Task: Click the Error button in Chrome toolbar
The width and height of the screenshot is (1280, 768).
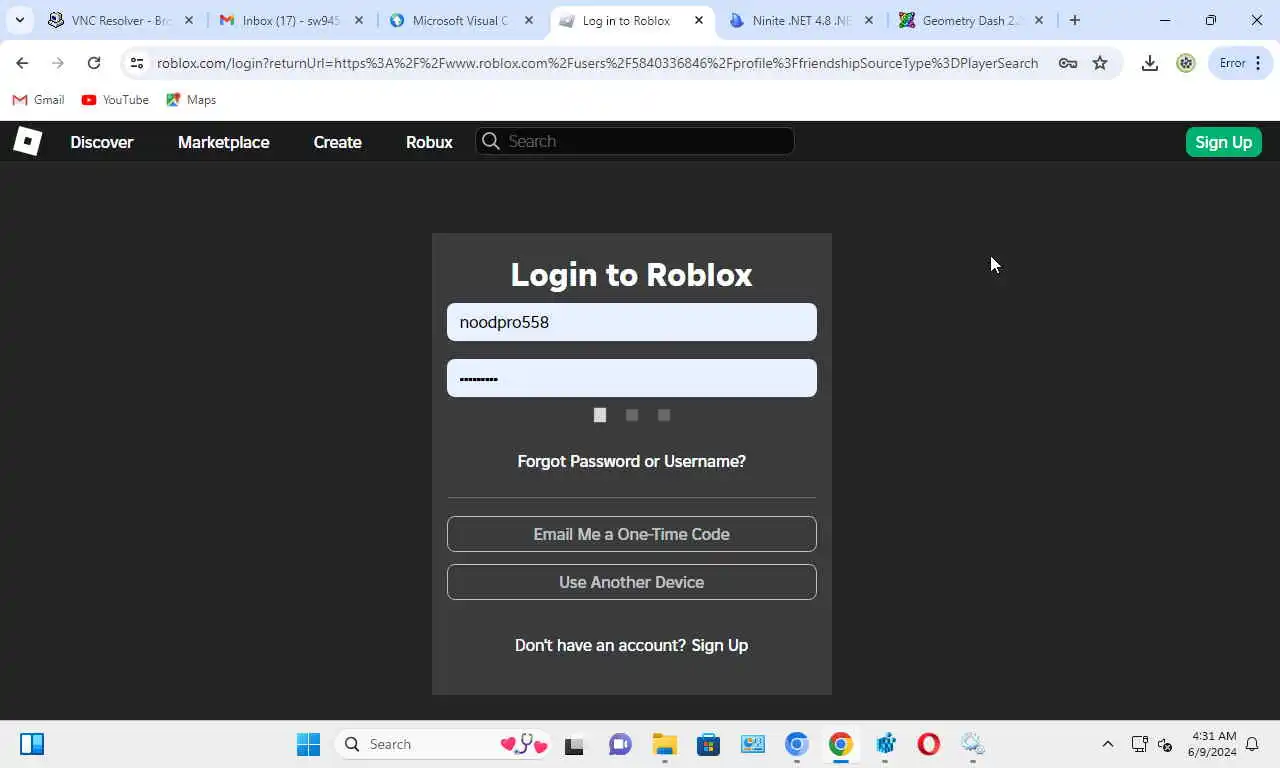Action: [x=1240, y=63]
